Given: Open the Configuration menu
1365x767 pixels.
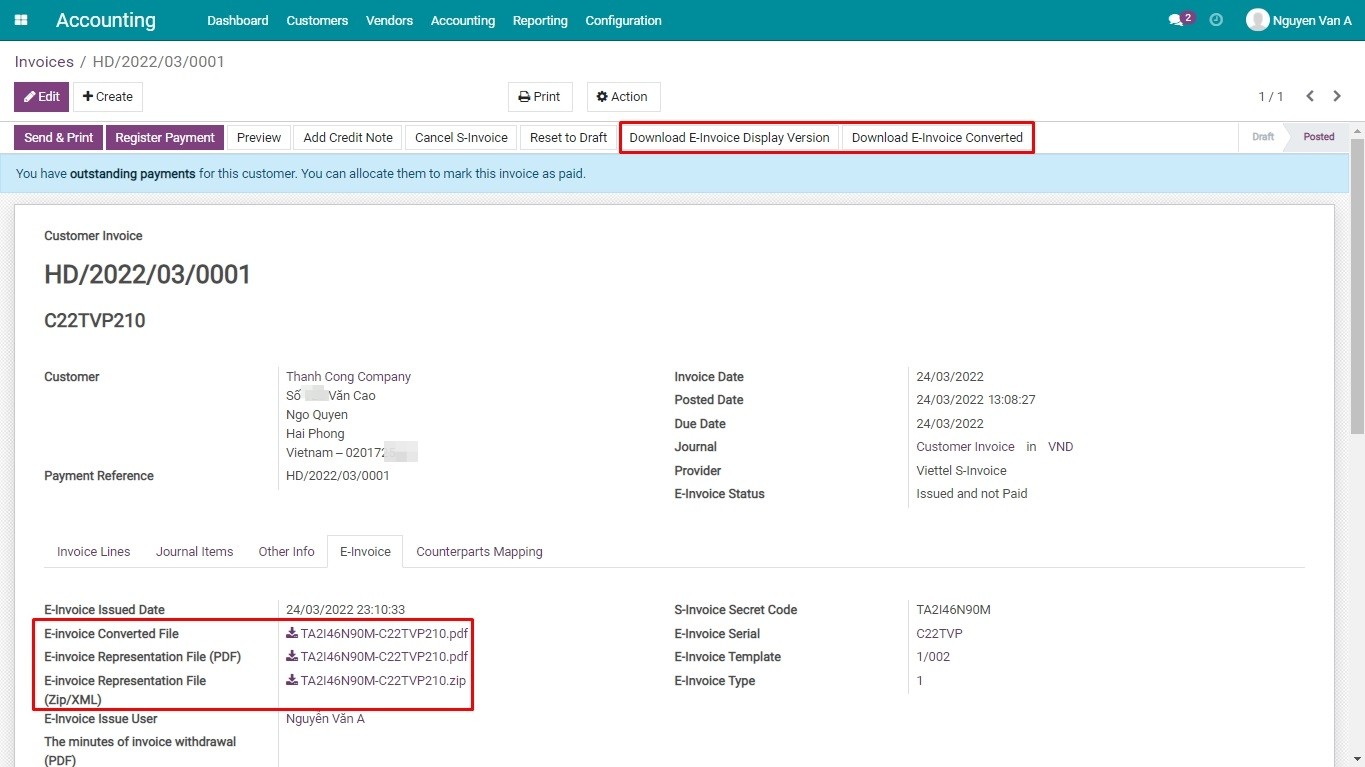Looking at the screenshot, I should (623, 20).
